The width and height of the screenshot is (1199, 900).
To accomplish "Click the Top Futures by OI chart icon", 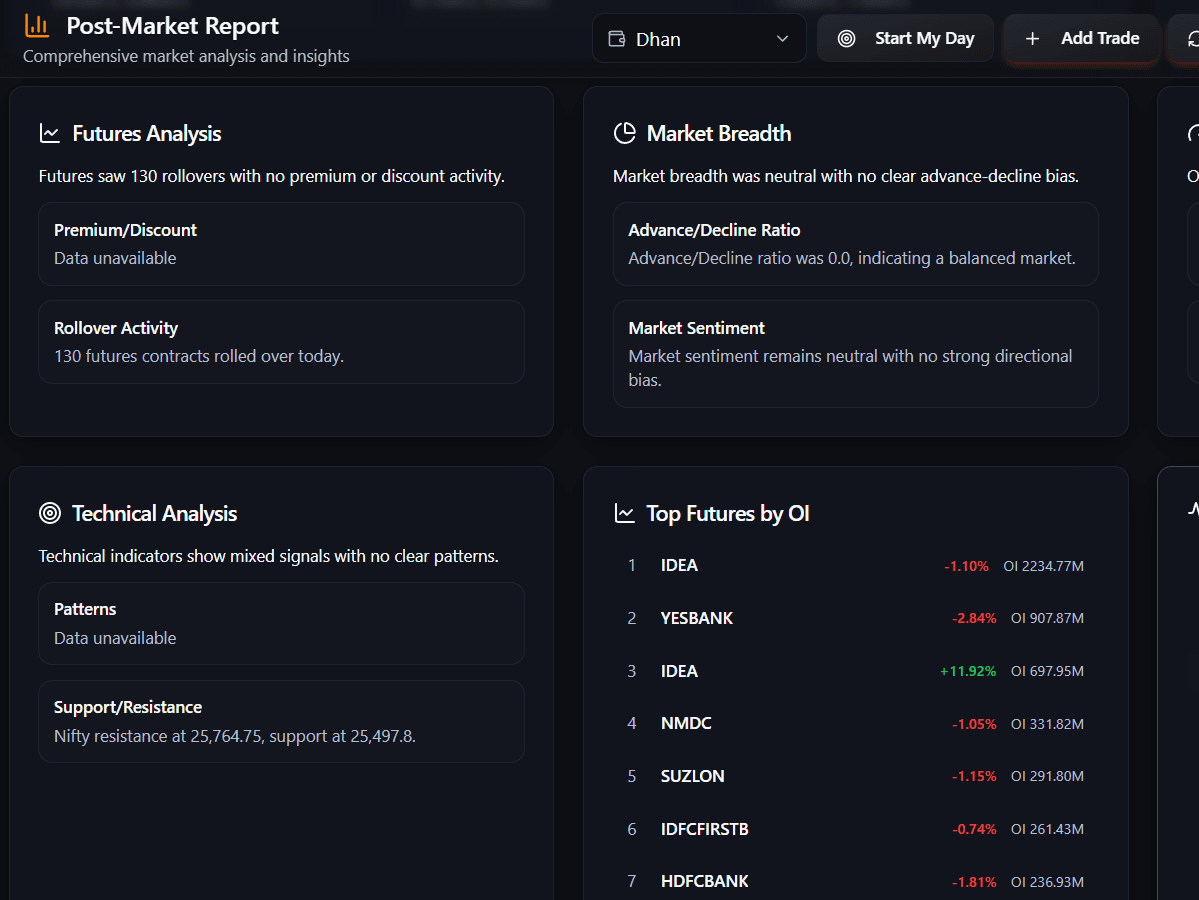I will pos(625,513).
